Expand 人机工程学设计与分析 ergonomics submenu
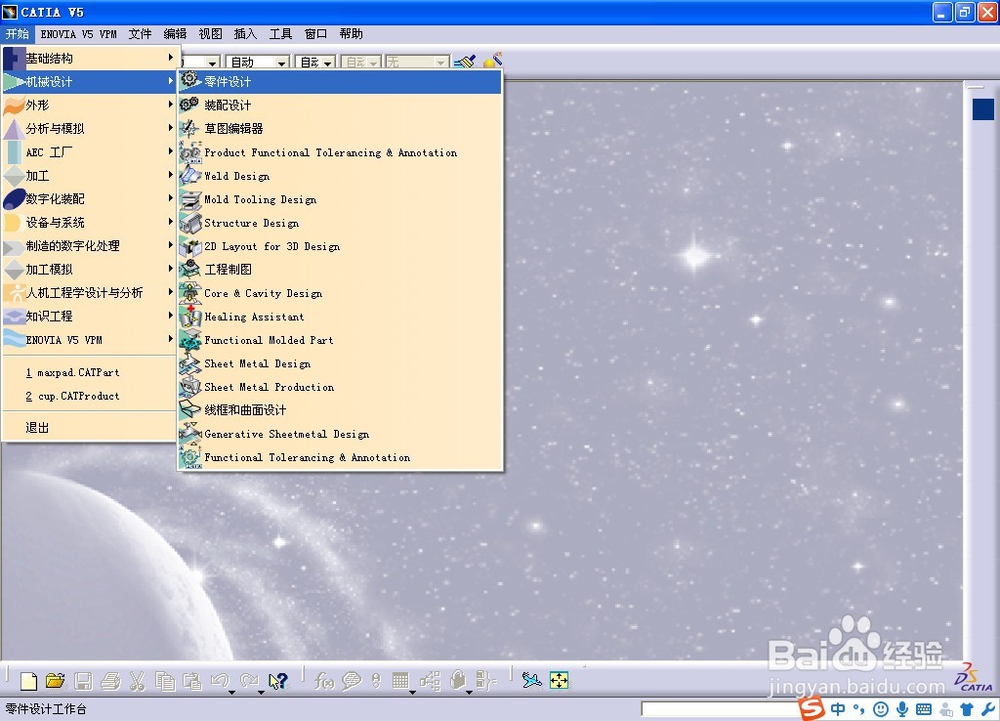The image size is (1000, 721). pyautogui.click(x=89, y=293)
